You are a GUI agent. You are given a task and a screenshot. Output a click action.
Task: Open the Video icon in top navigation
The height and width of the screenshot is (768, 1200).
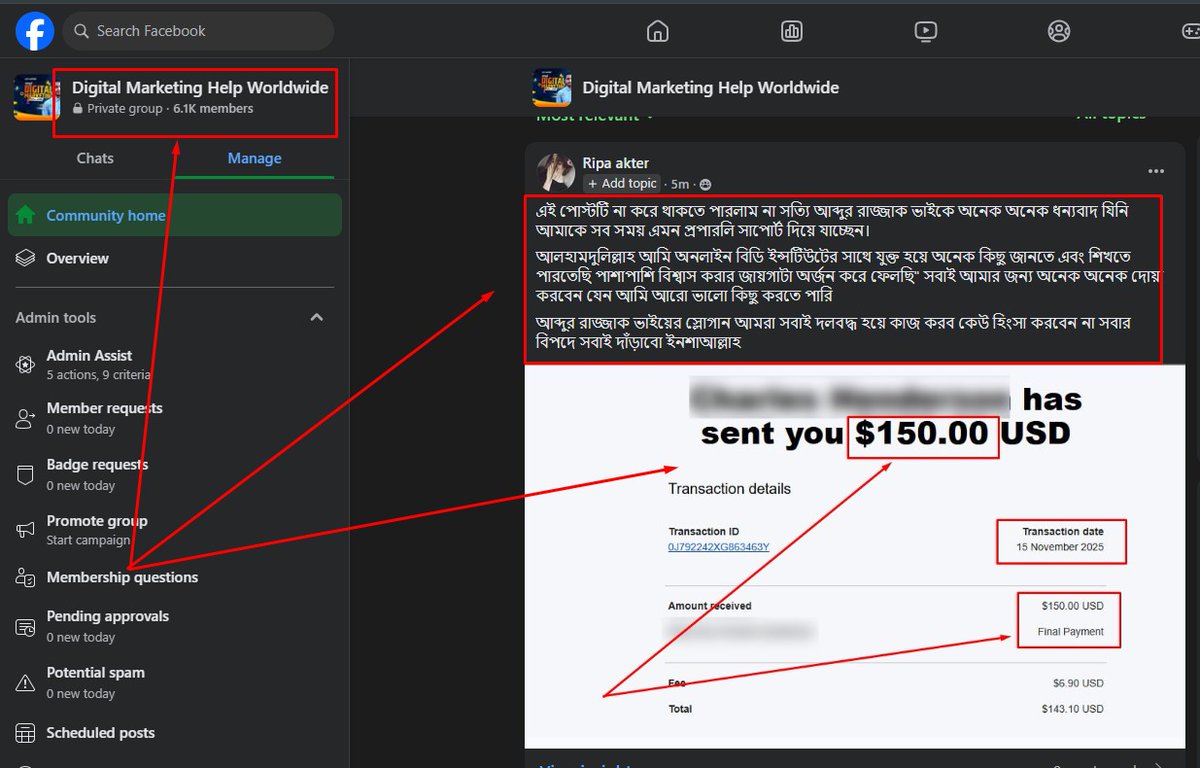click(925, 32)
